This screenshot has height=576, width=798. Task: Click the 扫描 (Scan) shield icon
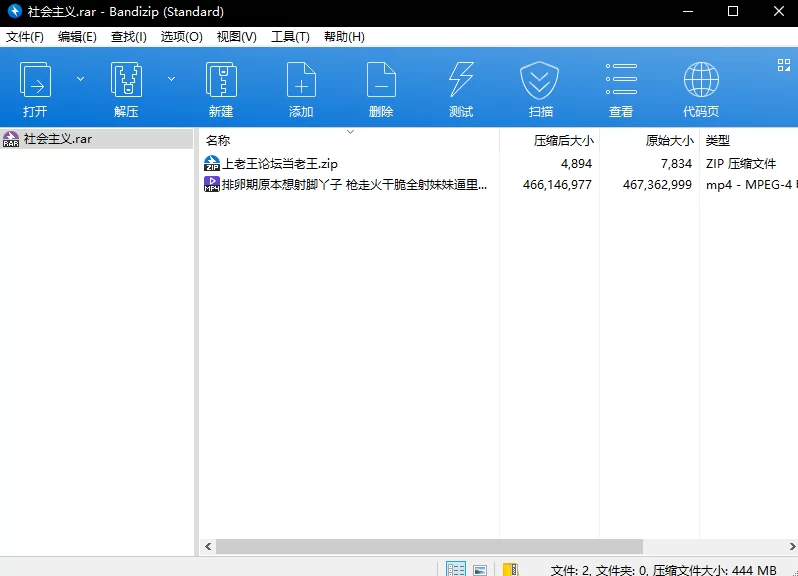pos(540,88)
